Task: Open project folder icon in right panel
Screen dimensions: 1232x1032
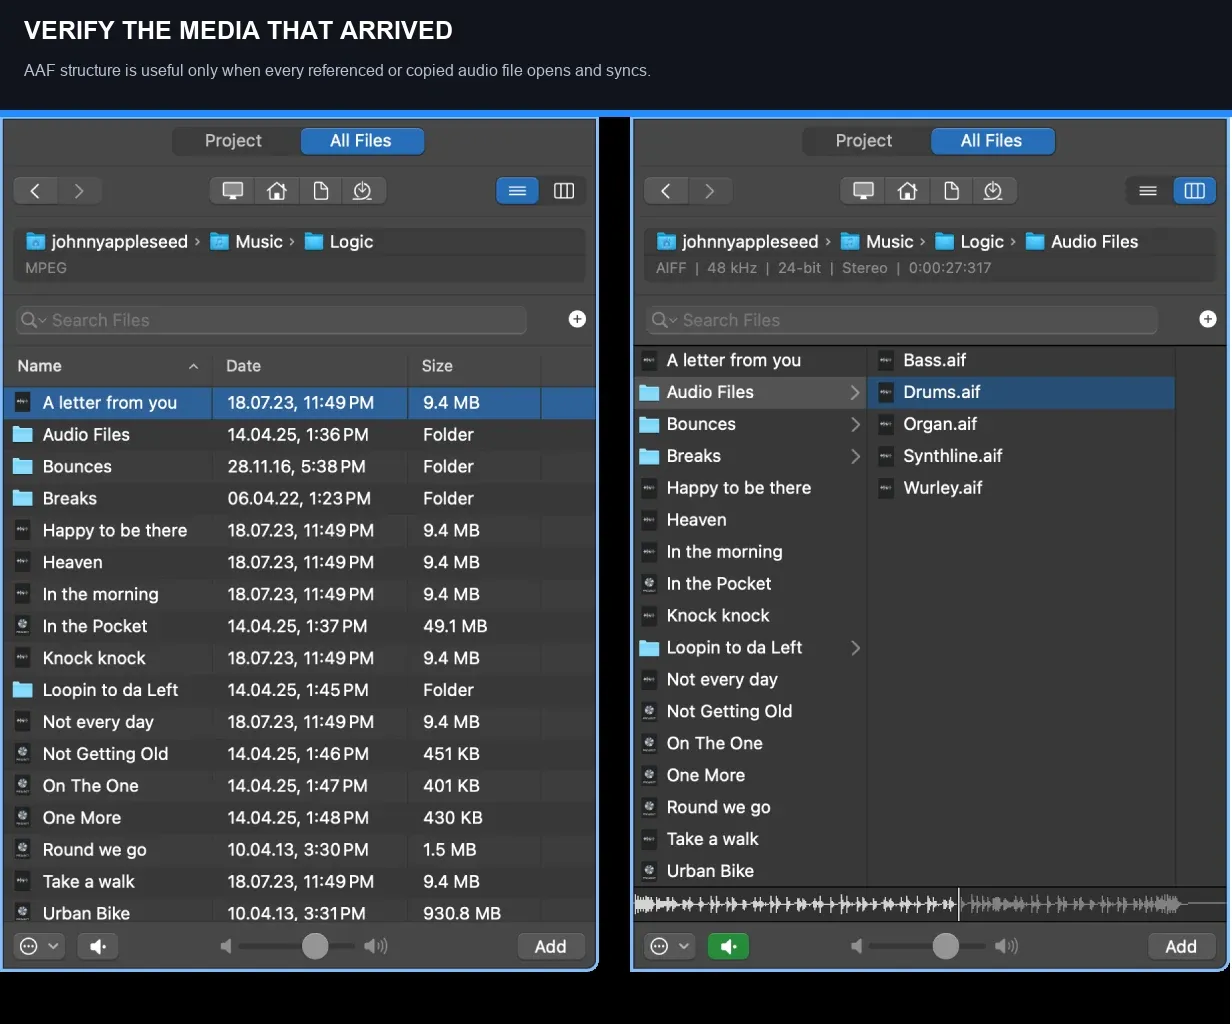Action: [x=952, y=191]
